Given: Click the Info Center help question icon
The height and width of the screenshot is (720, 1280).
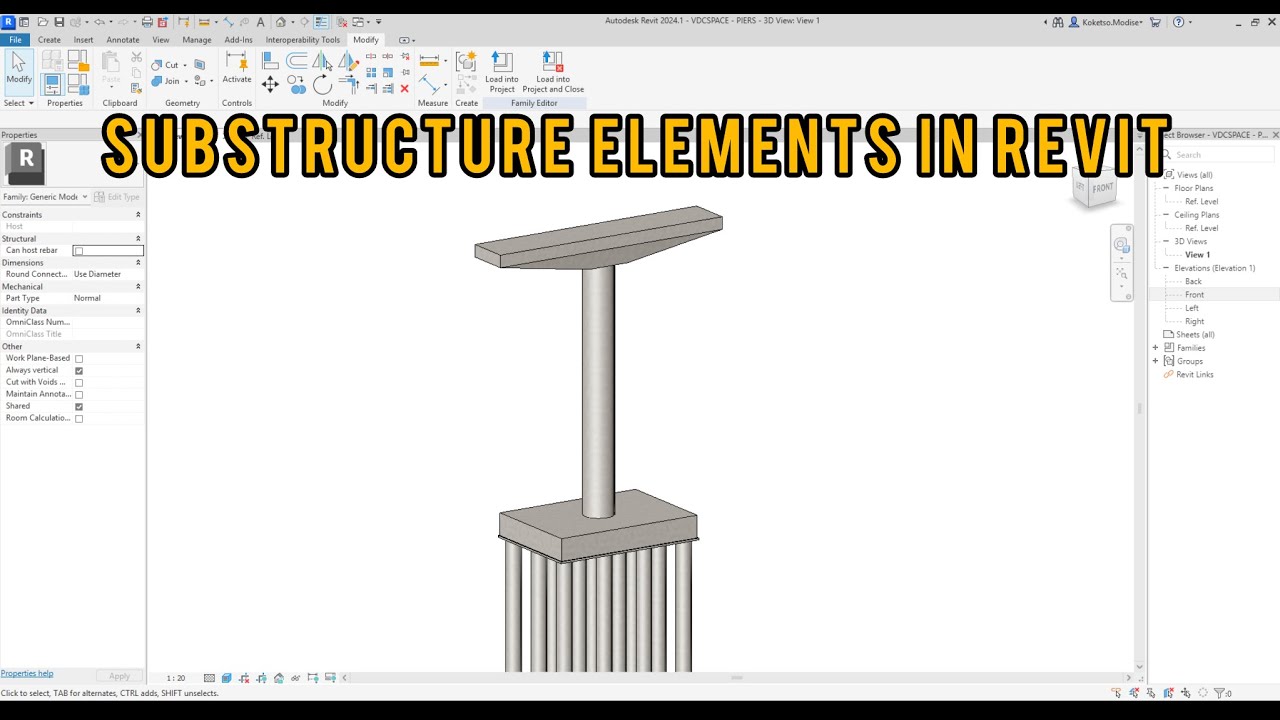Looking at the screenshot, I should point(1178,22).
